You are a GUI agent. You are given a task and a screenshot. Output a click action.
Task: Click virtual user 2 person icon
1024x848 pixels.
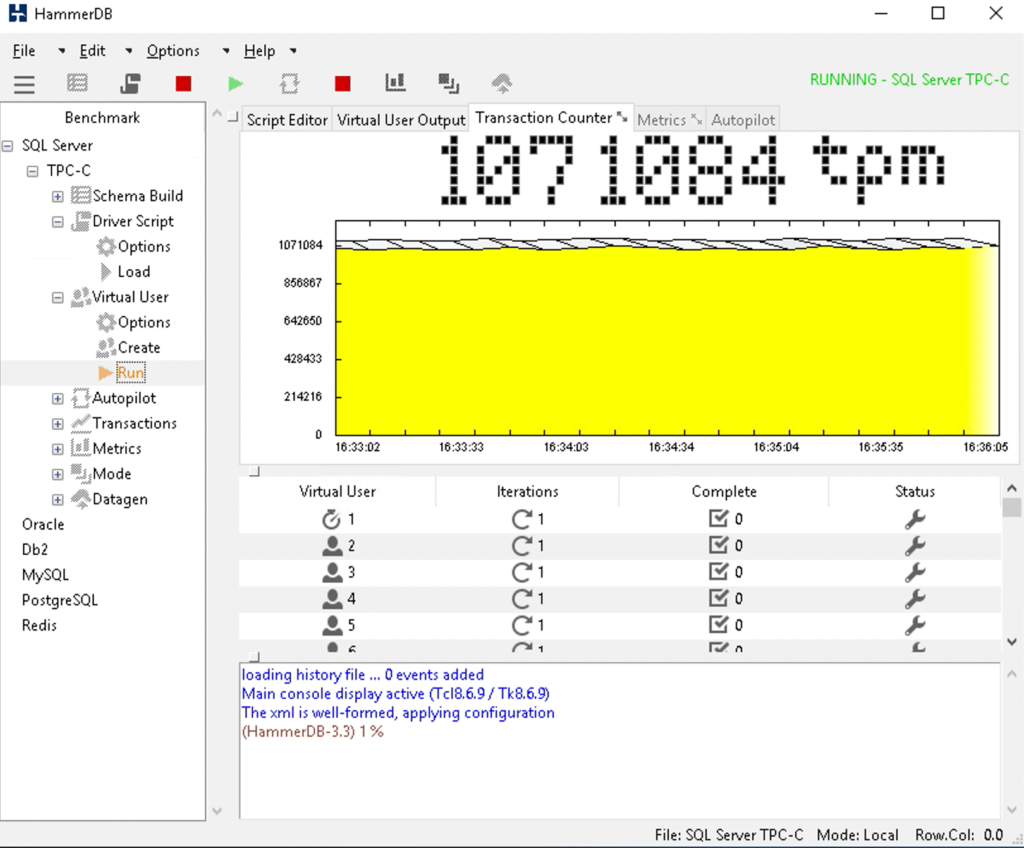(x=332, y=546)
